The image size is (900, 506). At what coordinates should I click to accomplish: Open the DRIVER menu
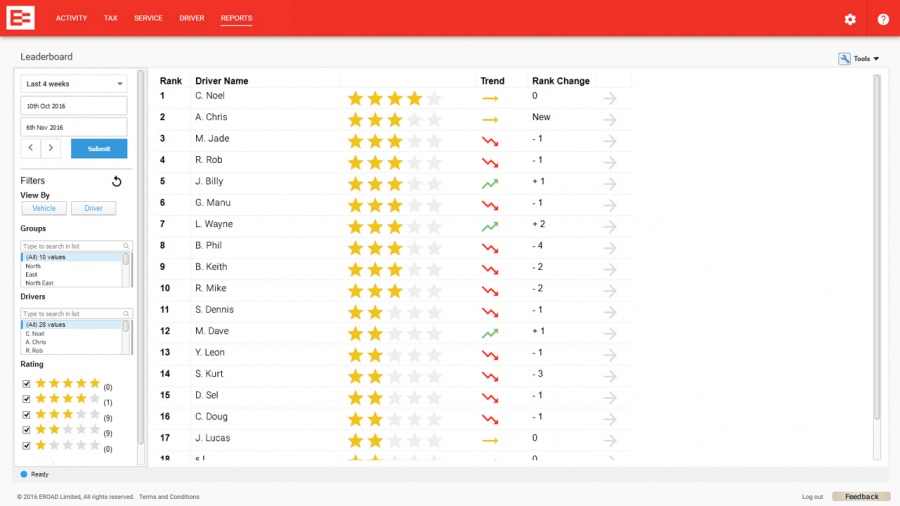coord(192,18)
